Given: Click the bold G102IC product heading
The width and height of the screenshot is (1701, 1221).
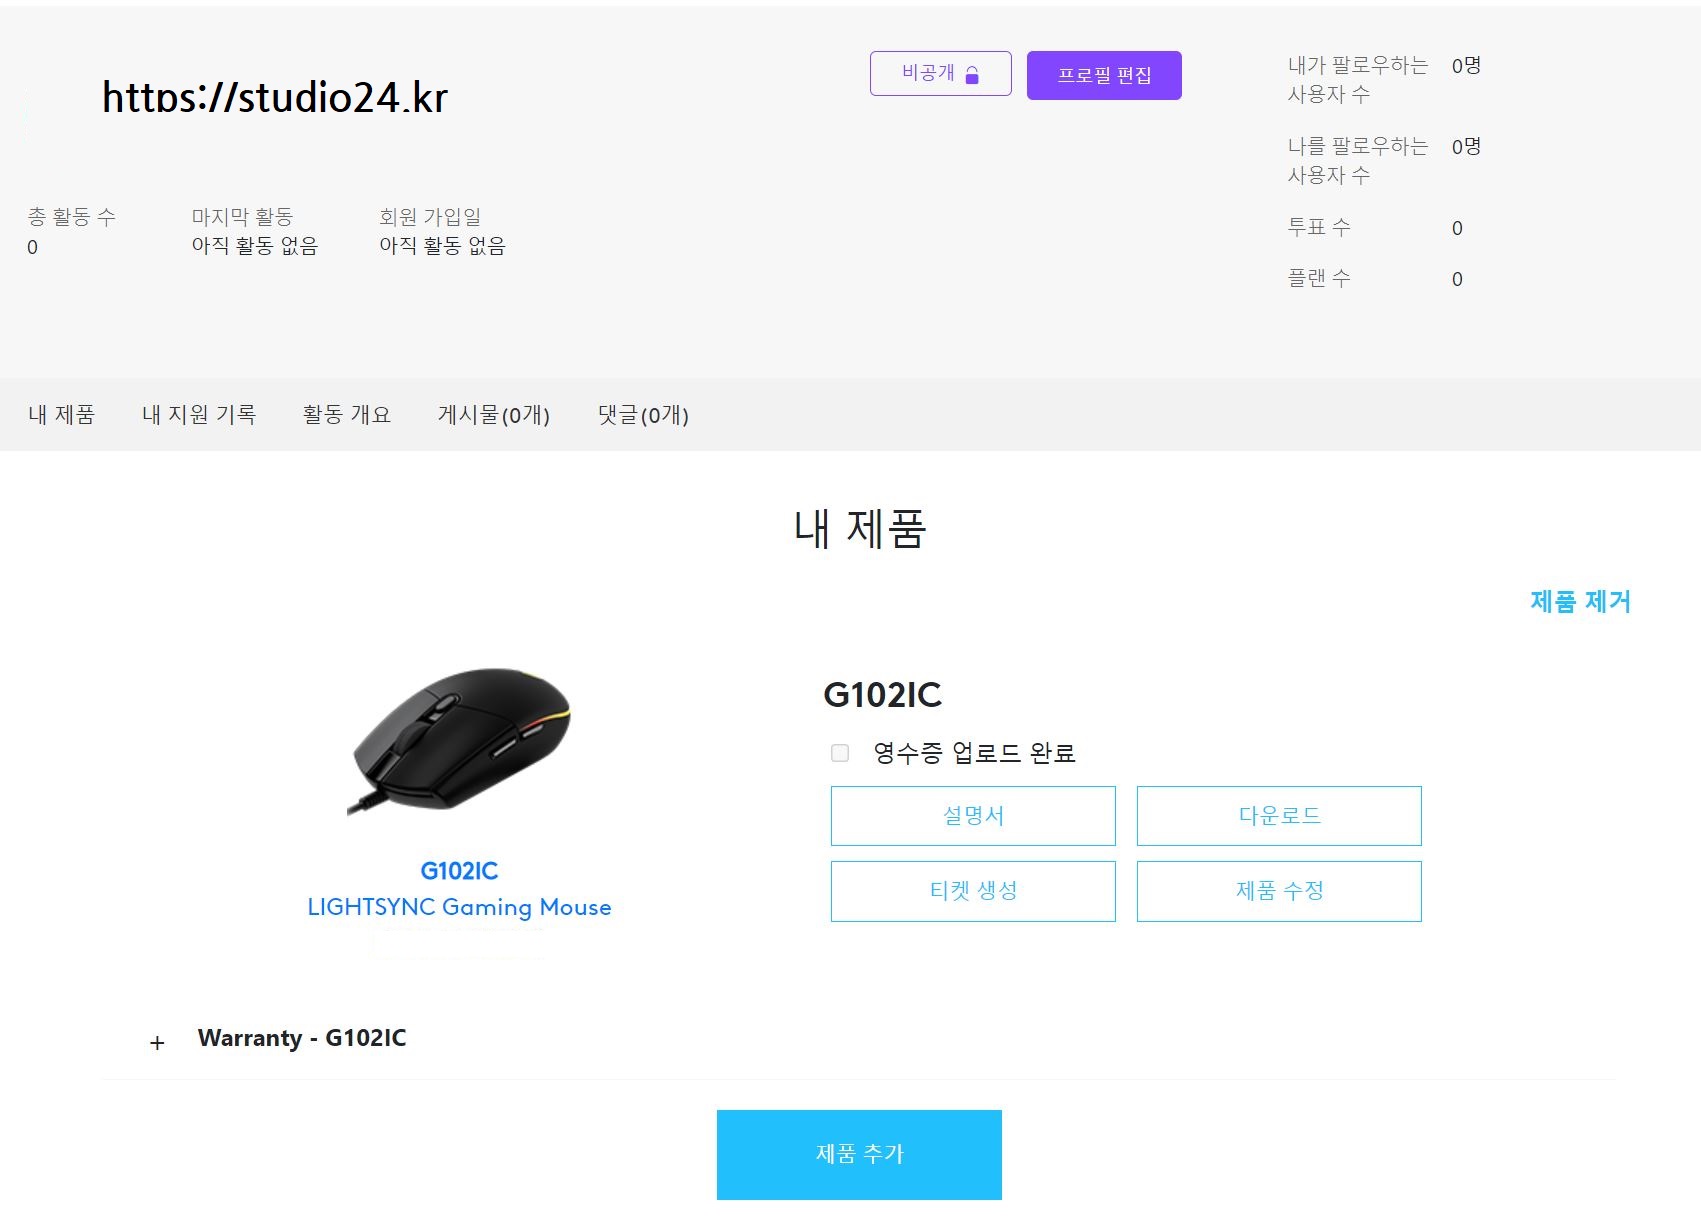Looking at the screenshot, I should 883,695.
